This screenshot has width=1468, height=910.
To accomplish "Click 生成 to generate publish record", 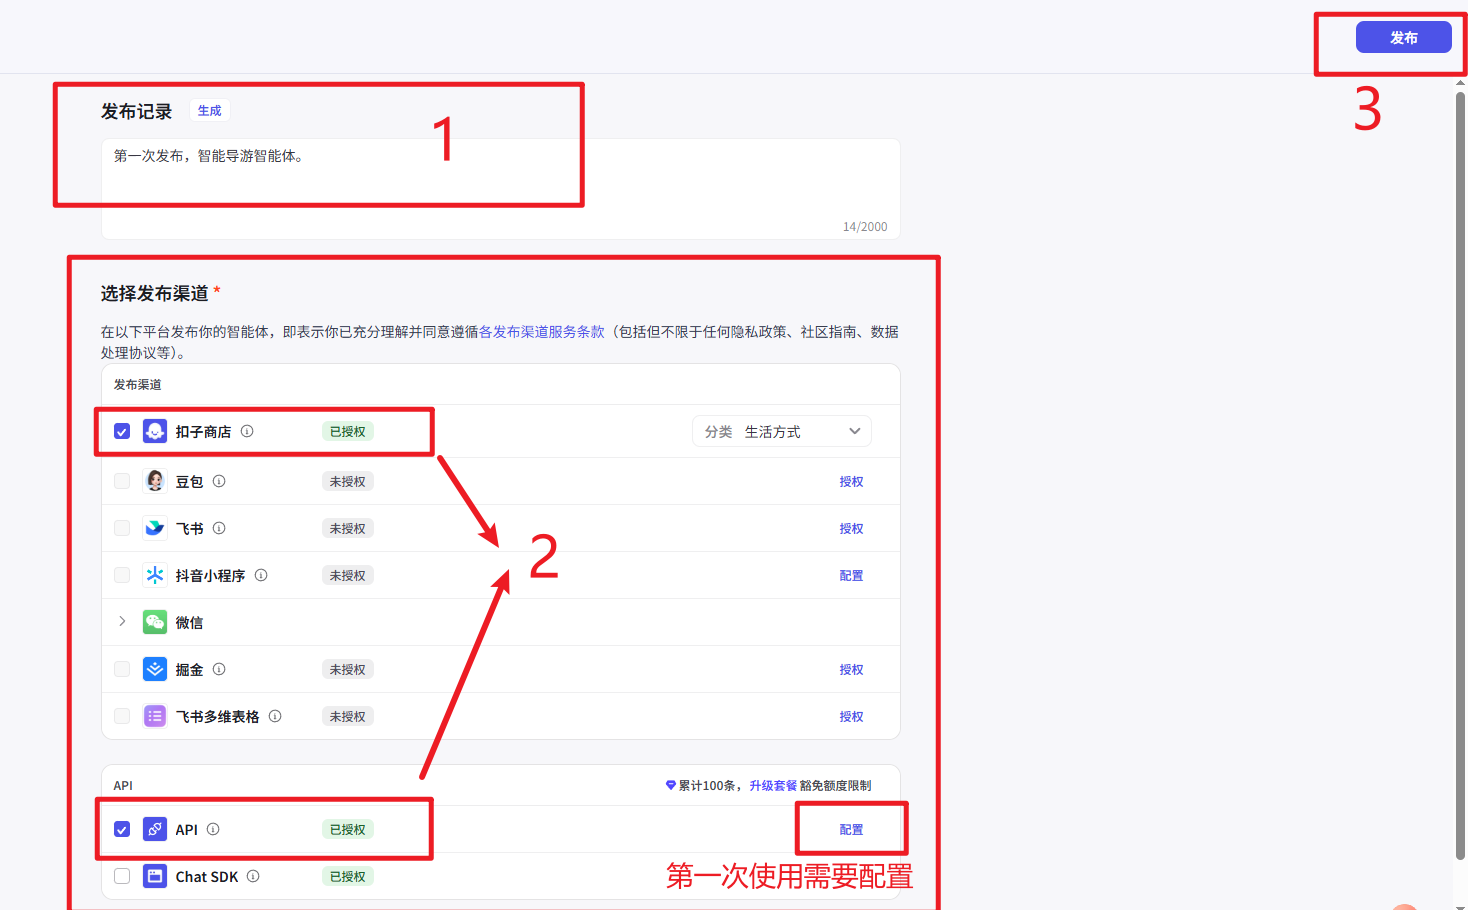I will (209, 111).
